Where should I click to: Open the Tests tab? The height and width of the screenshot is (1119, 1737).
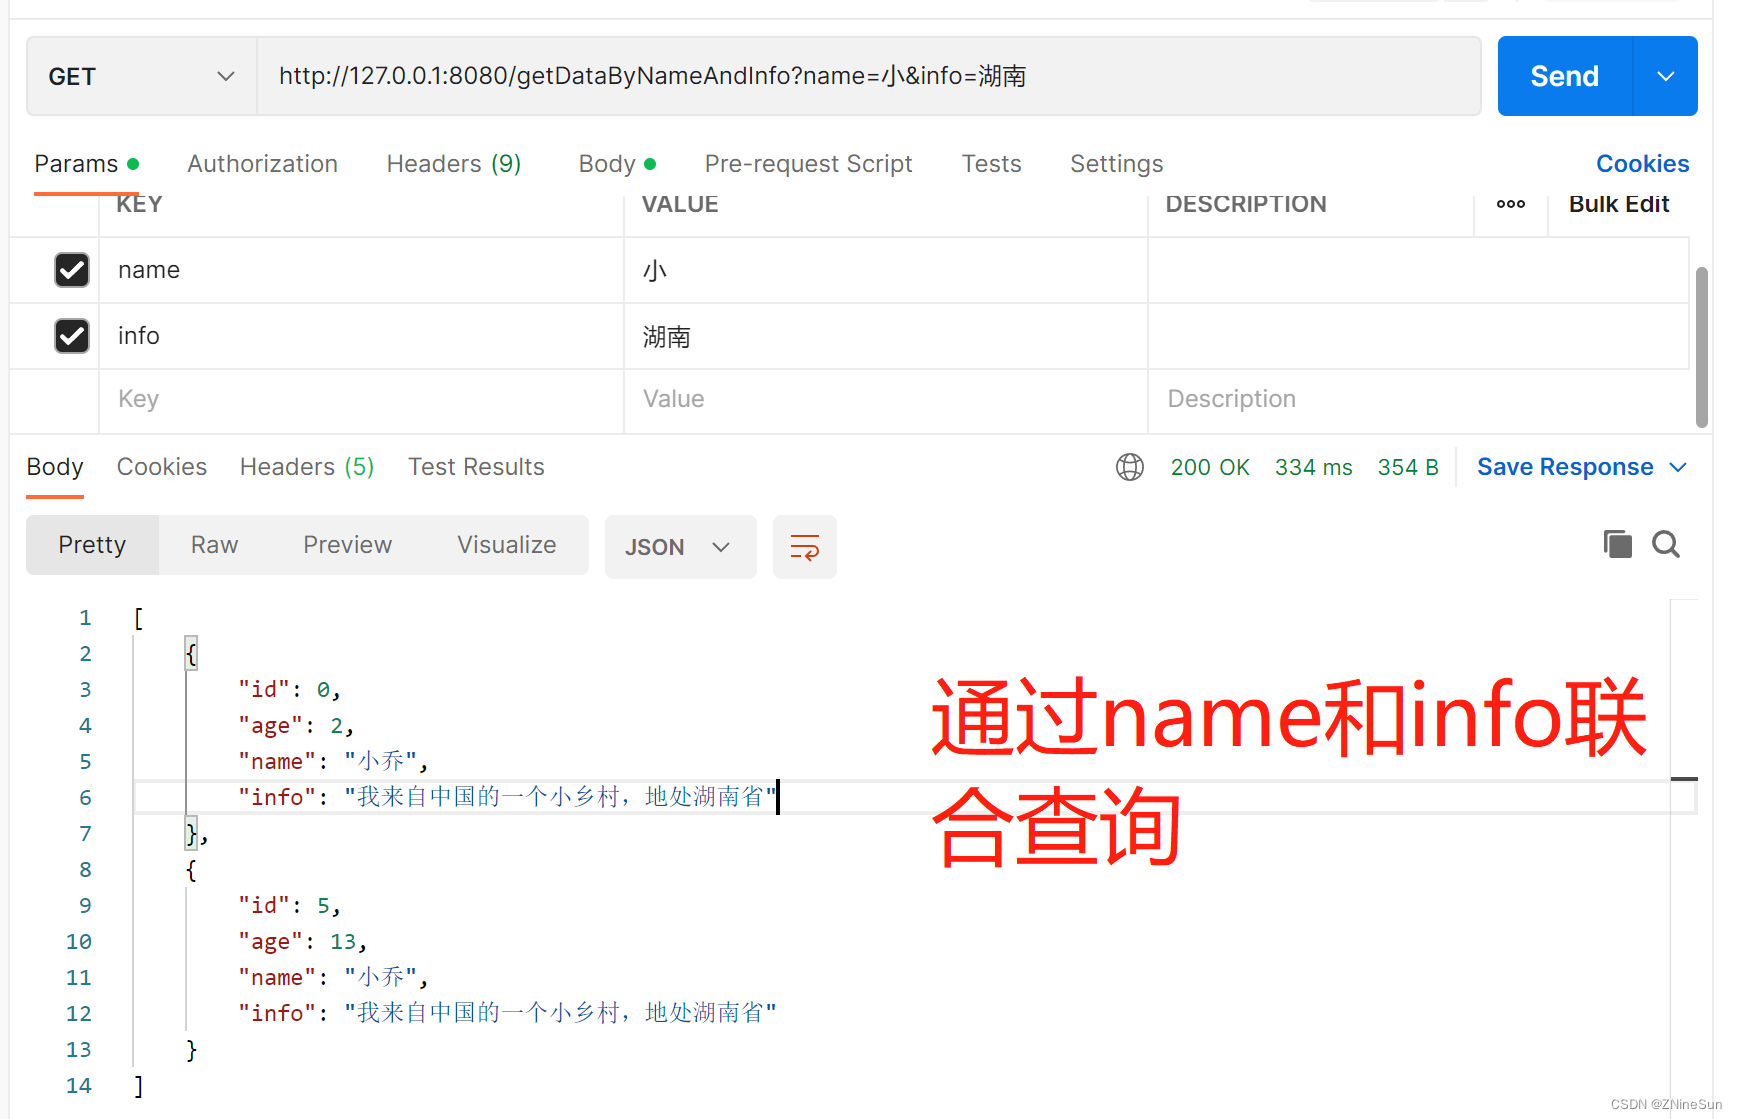pyautogui.click(x=991, y=163)
